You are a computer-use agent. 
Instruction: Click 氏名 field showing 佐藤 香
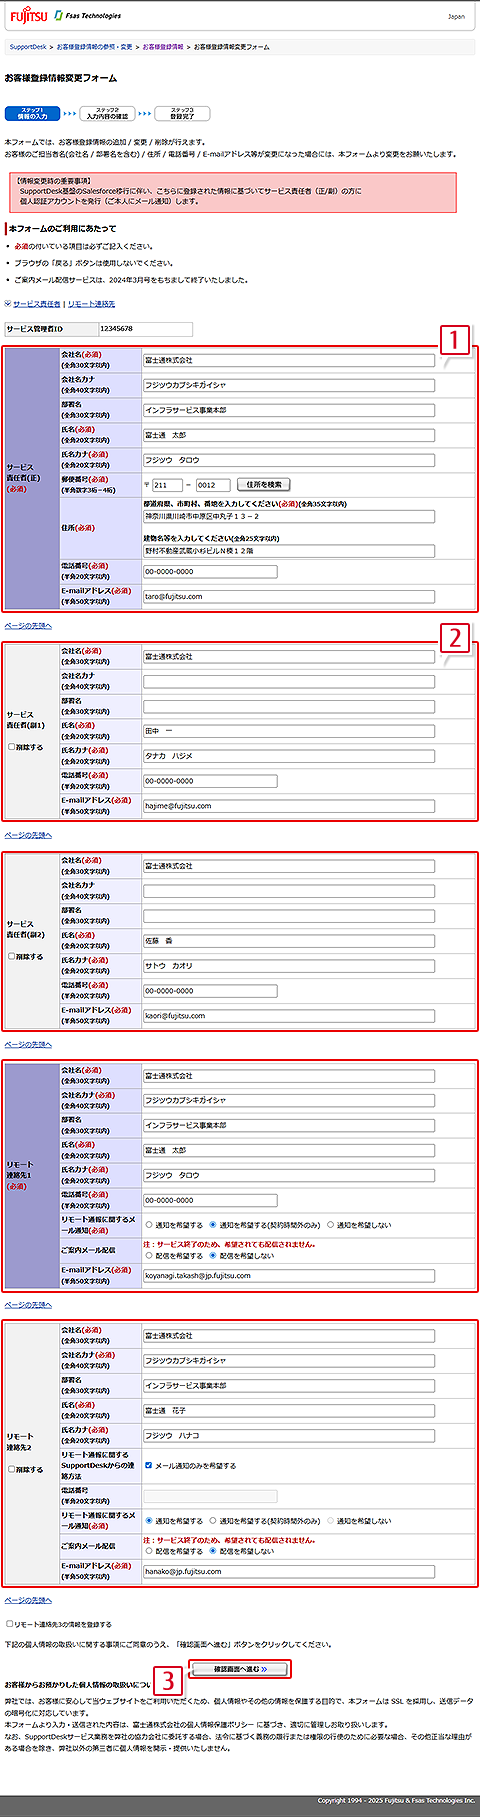pos(289,941)
